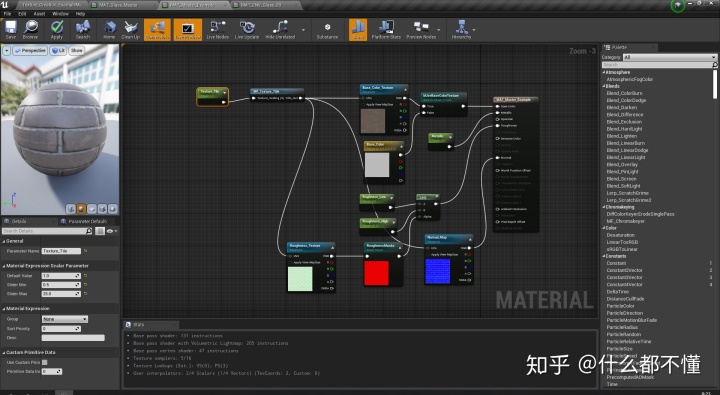Viewport: 720px width, 395px height.
Task: Switch to the MAT_Glass_Master tab
Action: tap(122, 5)
